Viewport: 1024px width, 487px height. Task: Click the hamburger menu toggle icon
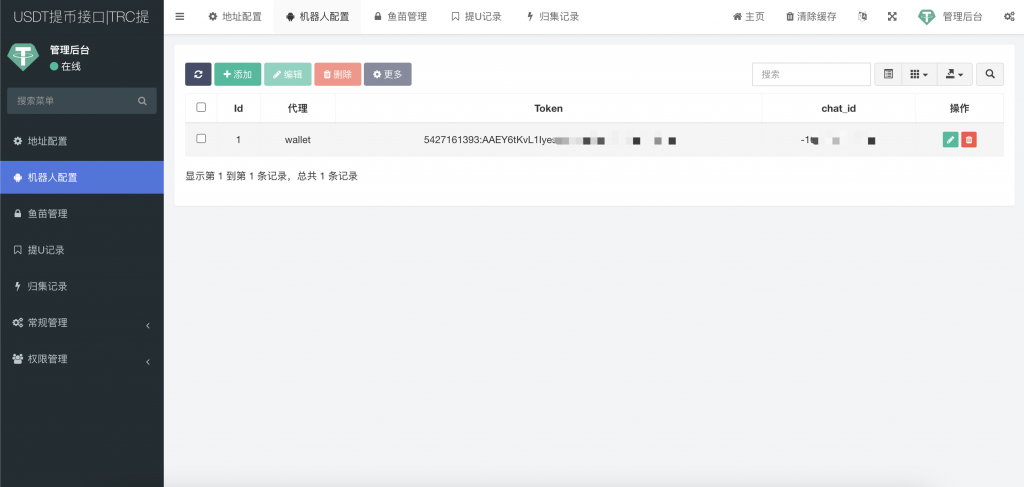pyautogui.click(x=180, y=17)
